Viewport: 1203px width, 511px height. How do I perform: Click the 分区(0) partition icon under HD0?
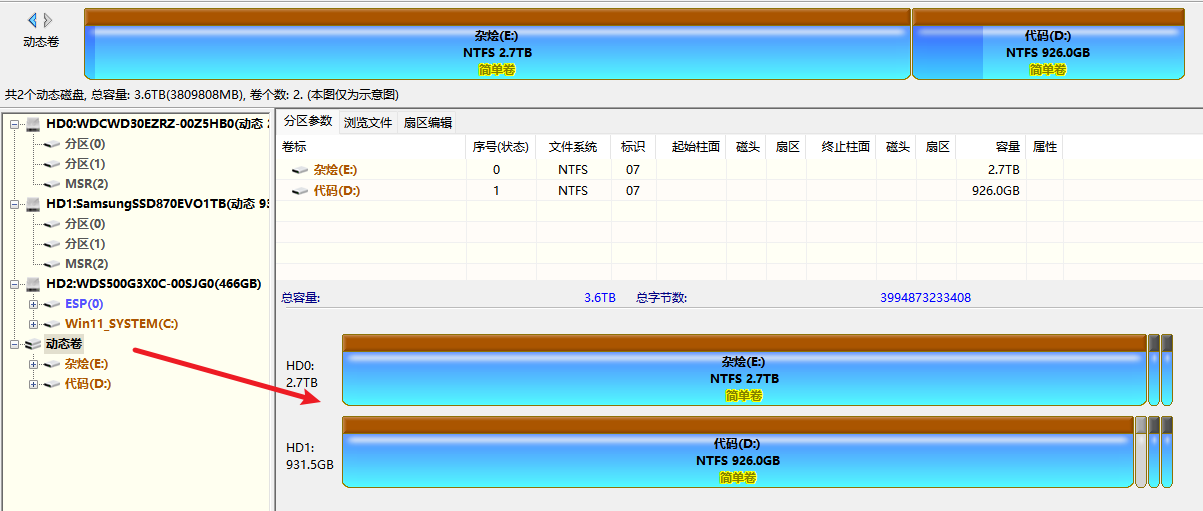pyautogui.click(x=52, y=144)
